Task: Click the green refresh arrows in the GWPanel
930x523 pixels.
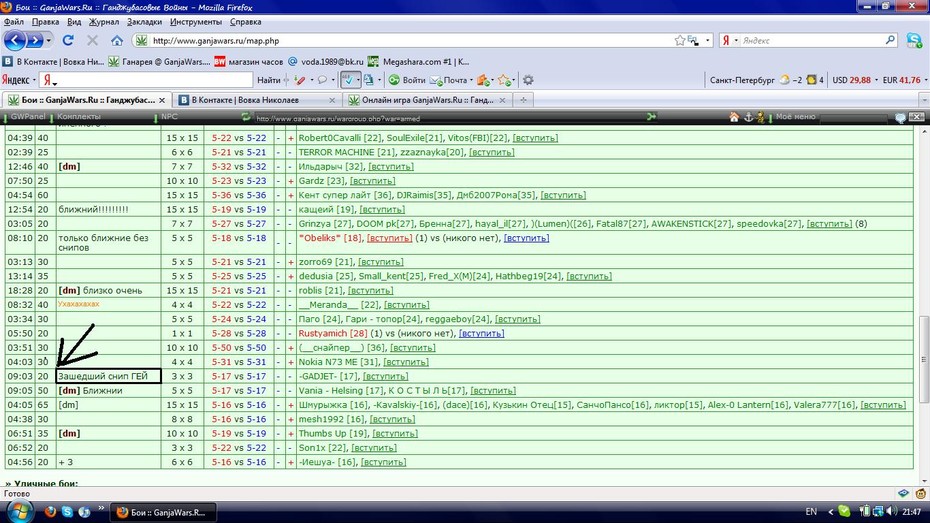Action: pyautogui.click(x=246, y=117)
